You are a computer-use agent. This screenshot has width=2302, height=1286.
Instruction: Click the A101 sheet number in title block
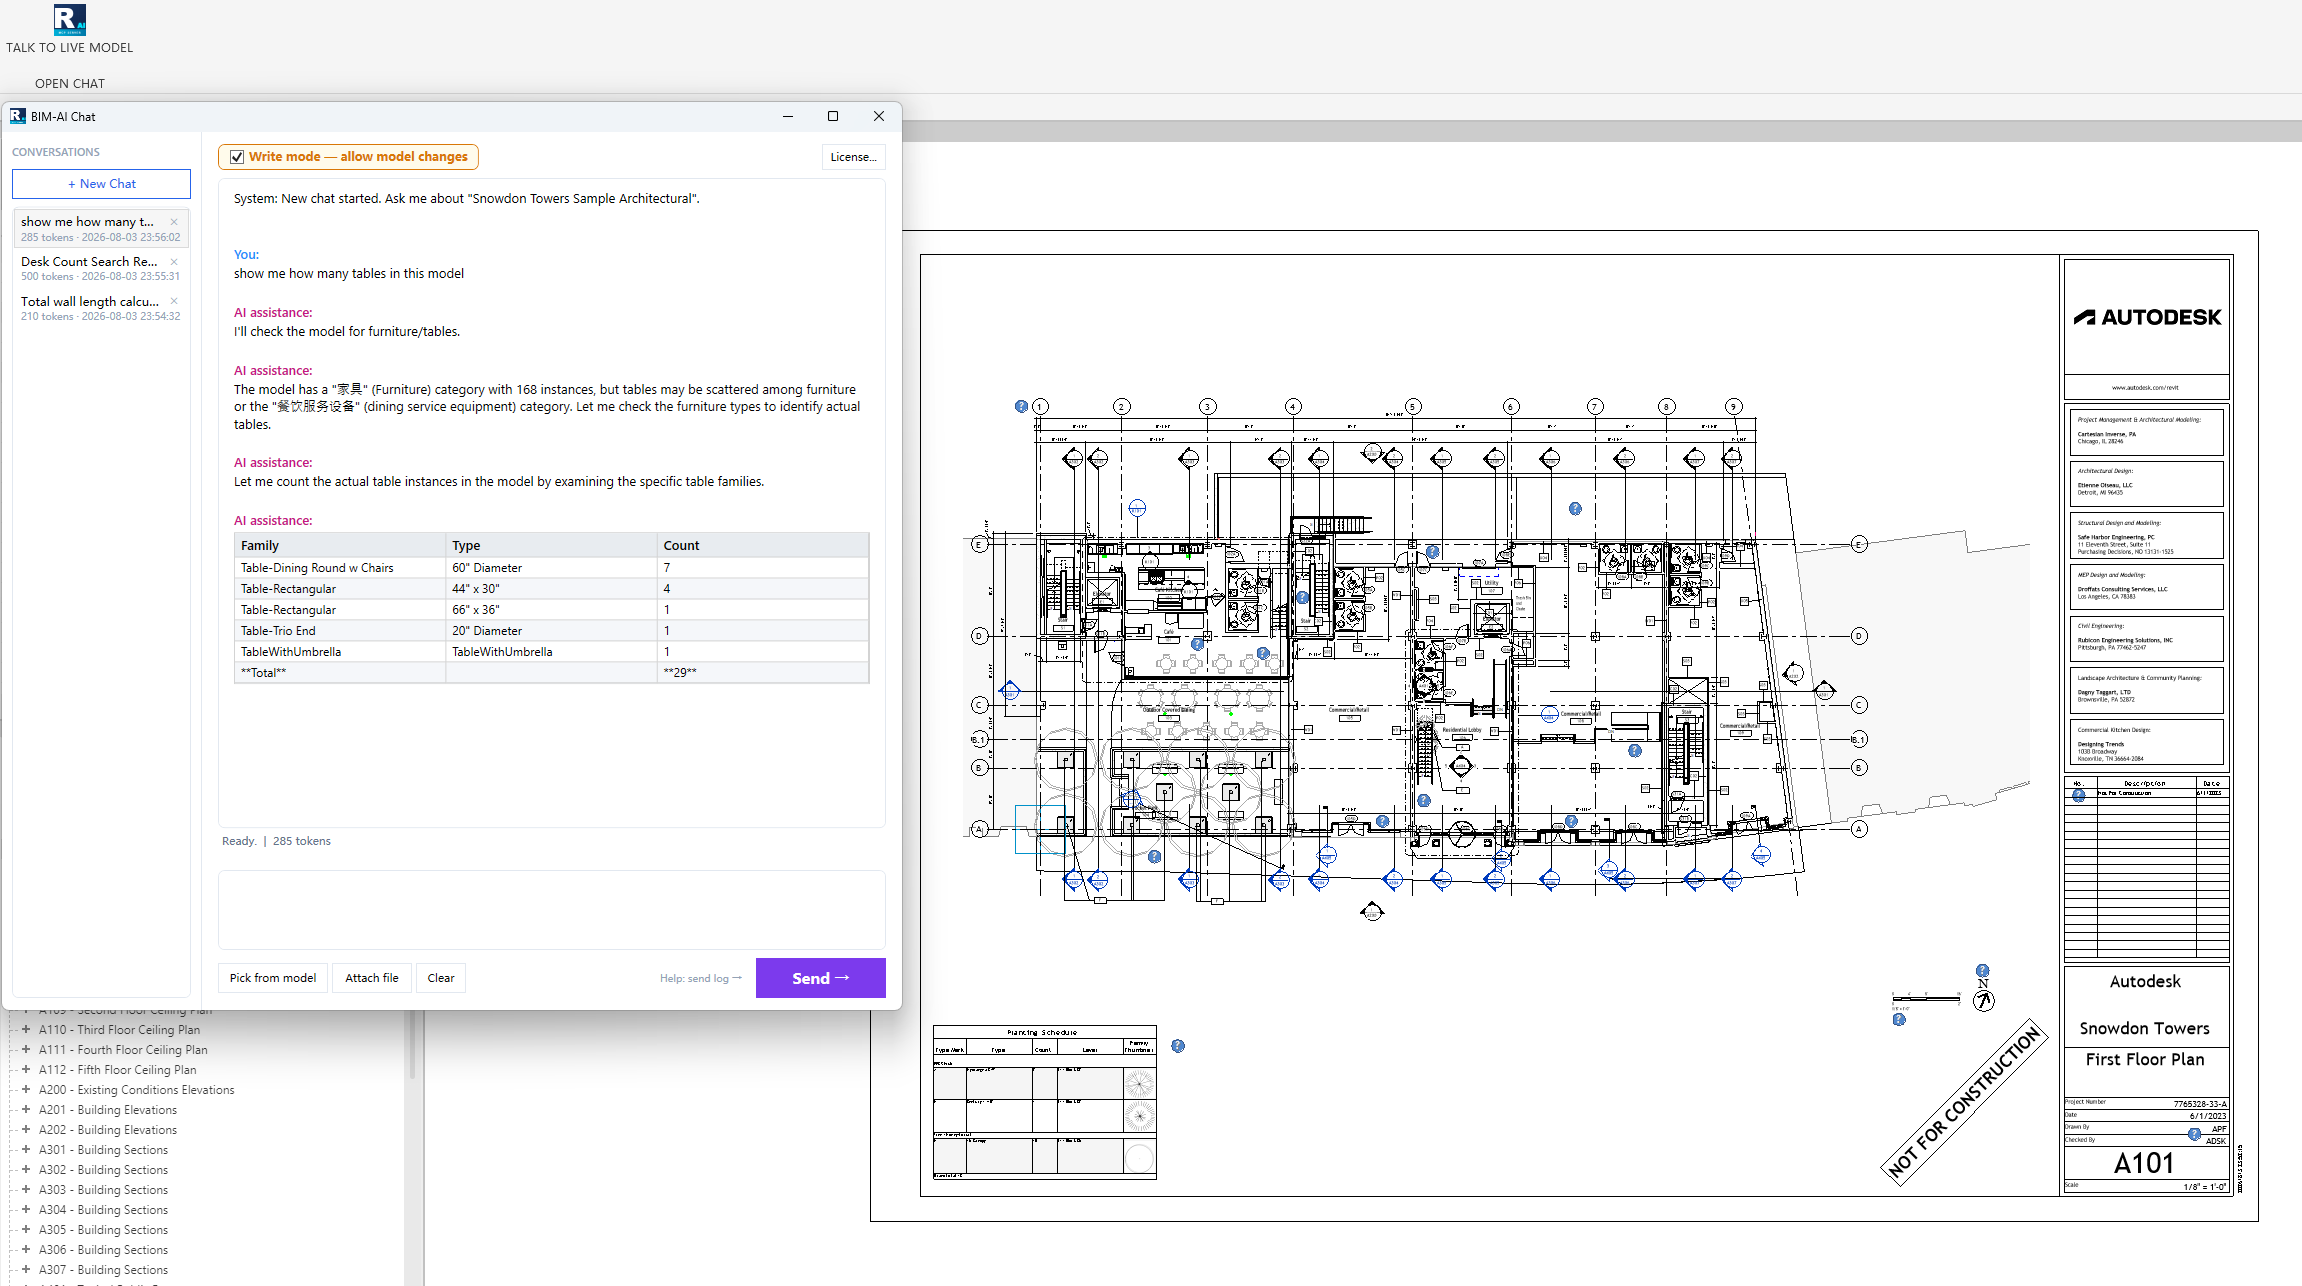click(2144, 1163)
